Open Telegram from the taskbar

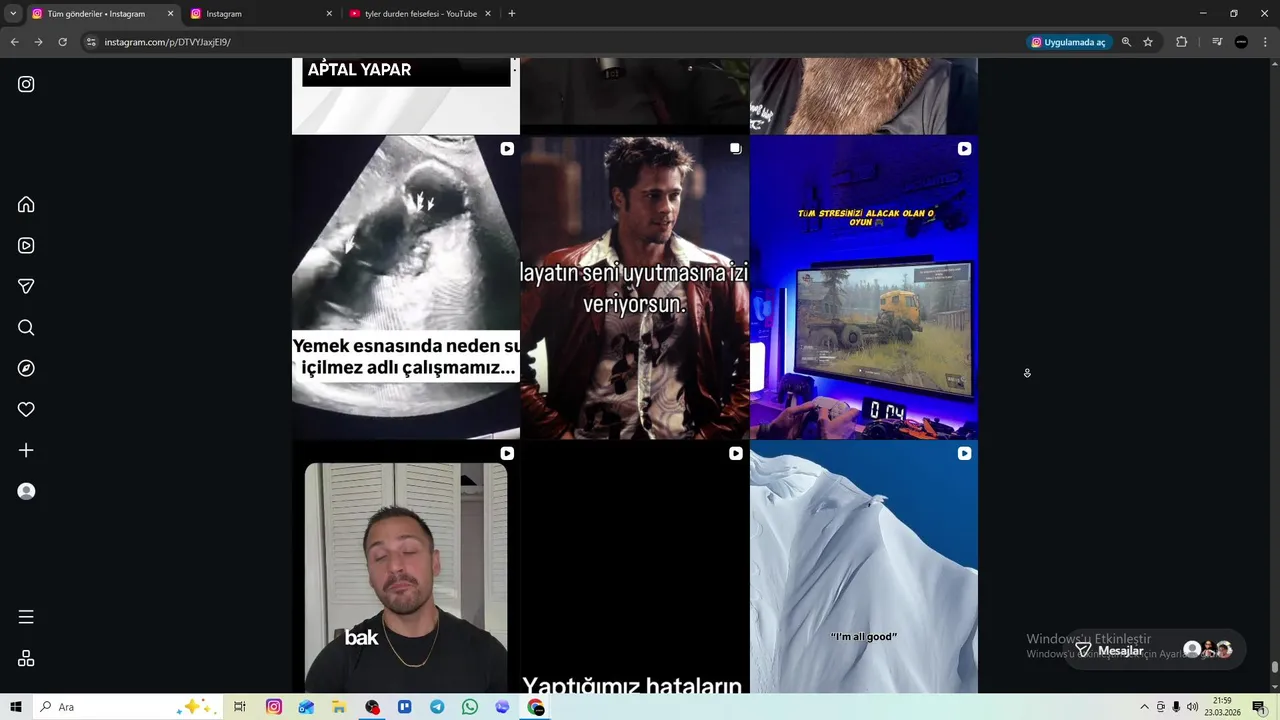(x=437, y=707)
